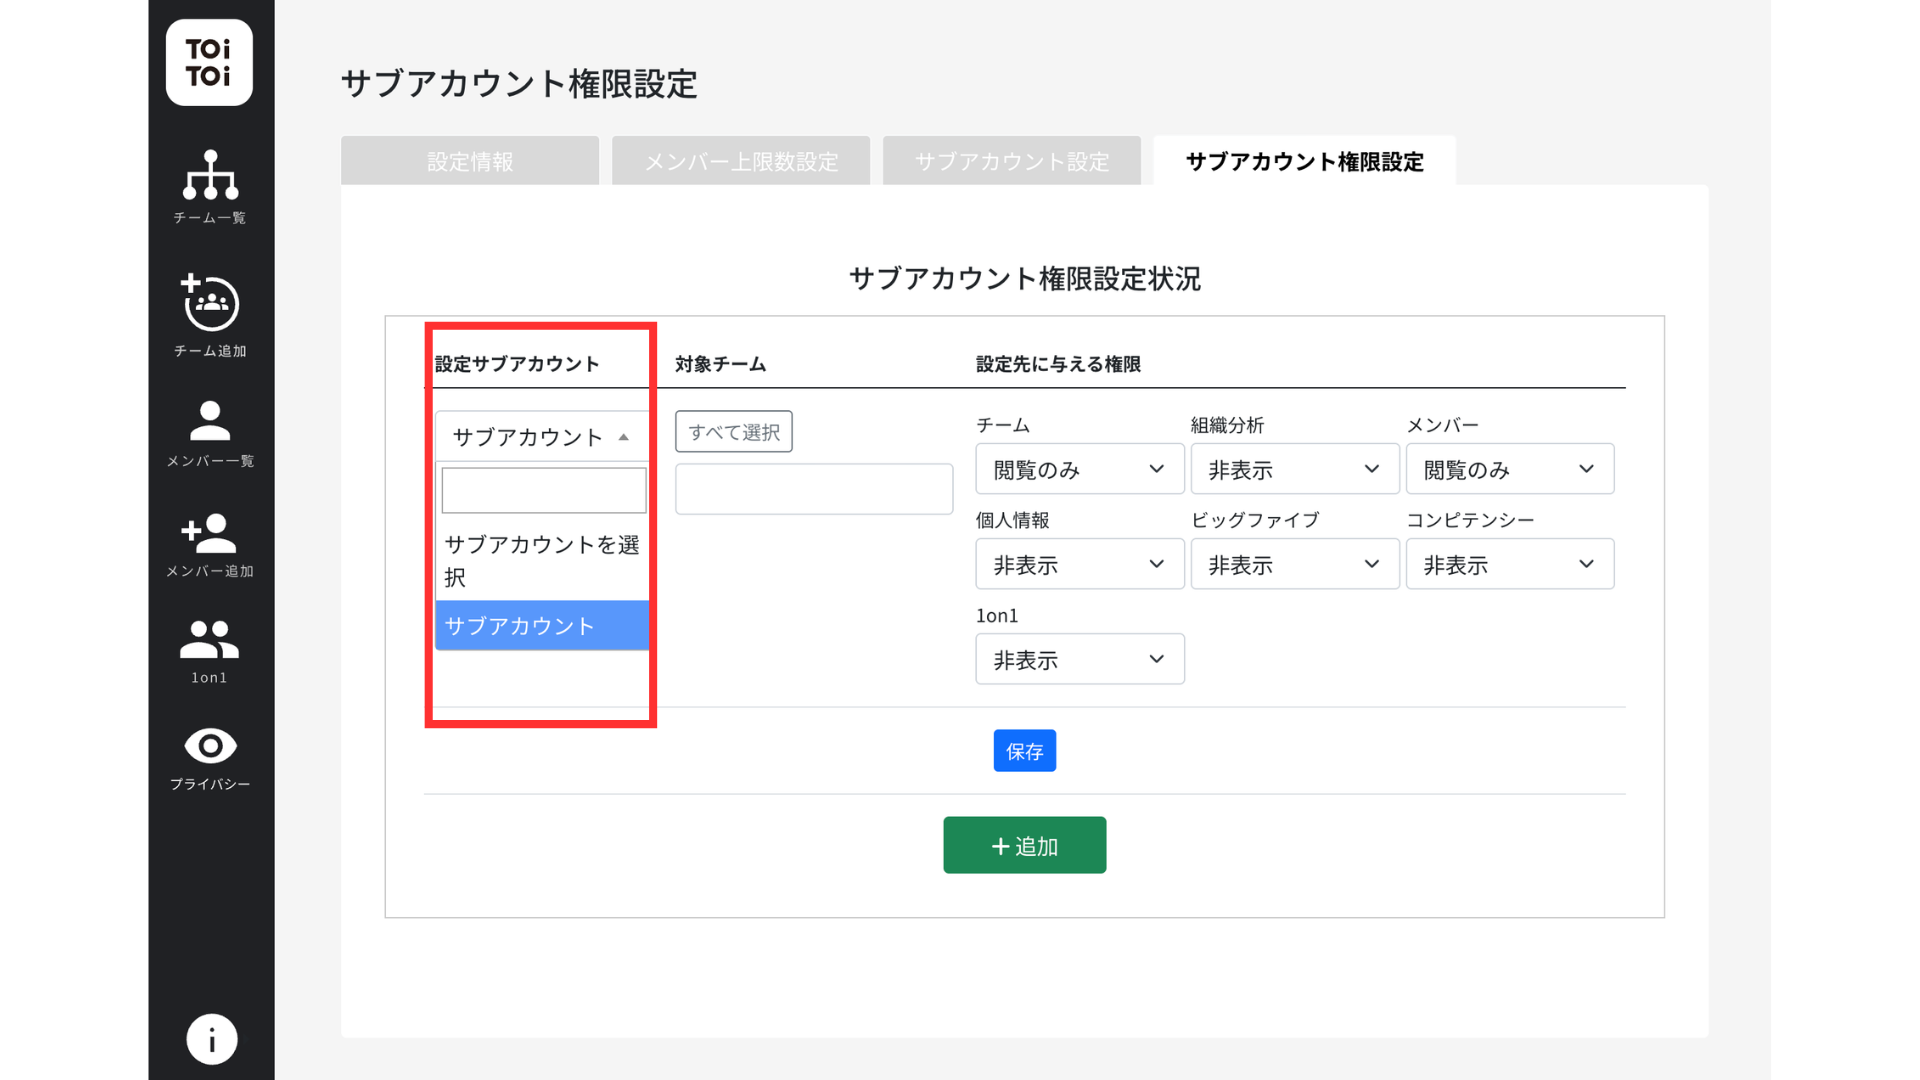Open the メンバー permission dropdown
The image size is (1920, 1080).
click(1510, 469)
